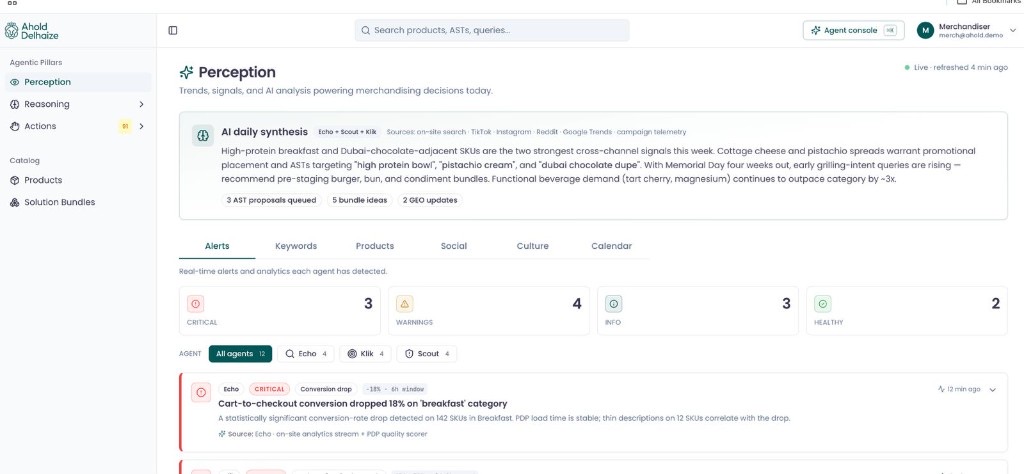1024x474 pixels.
Task: Expand the breakfast conversion alert chevron
Action: [993, 390]
